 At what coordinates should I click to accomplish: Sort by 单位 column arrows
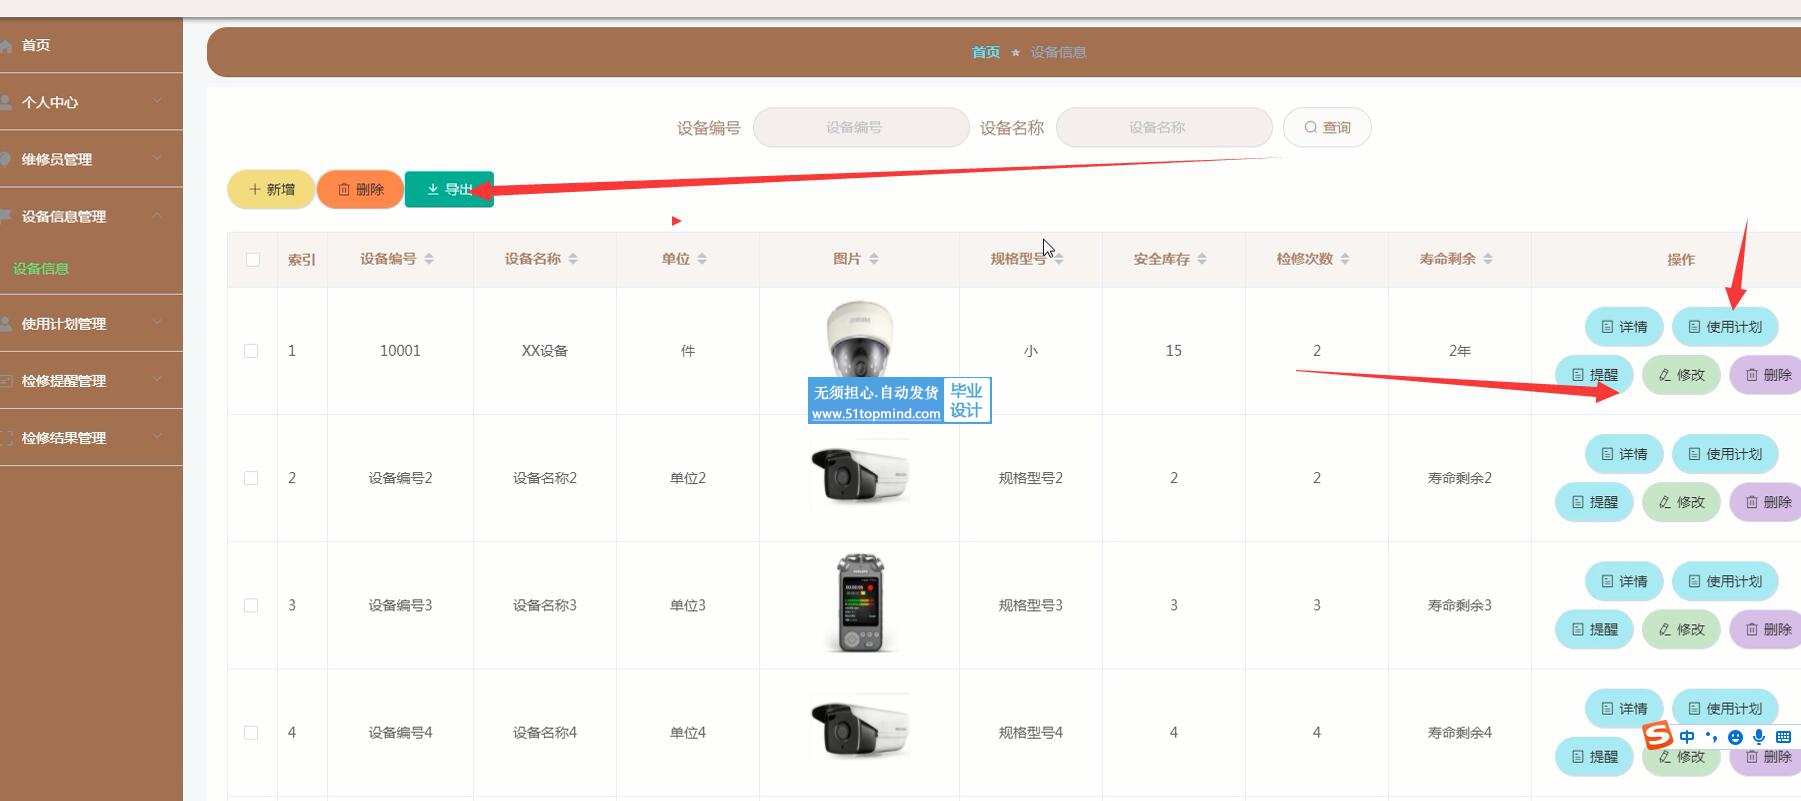coord(702,259)
